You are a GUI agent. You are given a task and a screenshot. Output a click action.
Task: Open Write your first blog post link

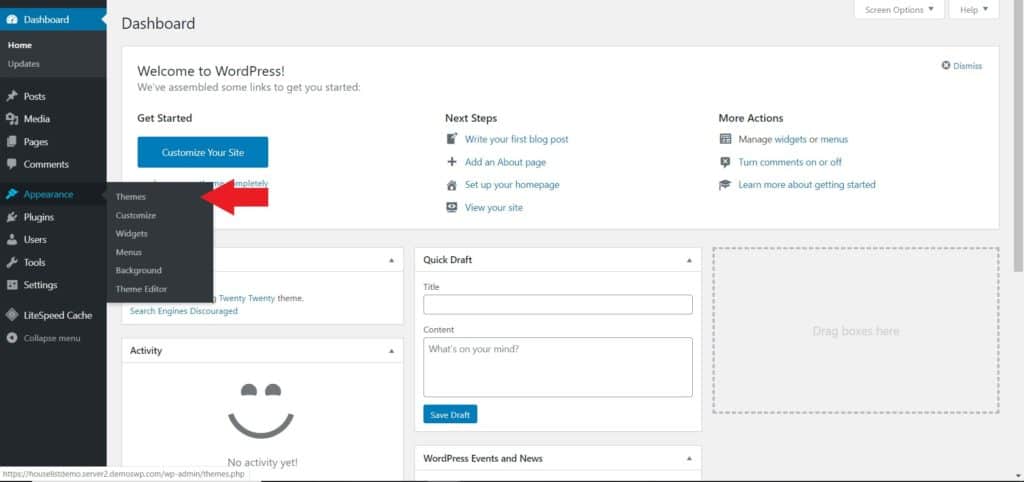point(517,139)
